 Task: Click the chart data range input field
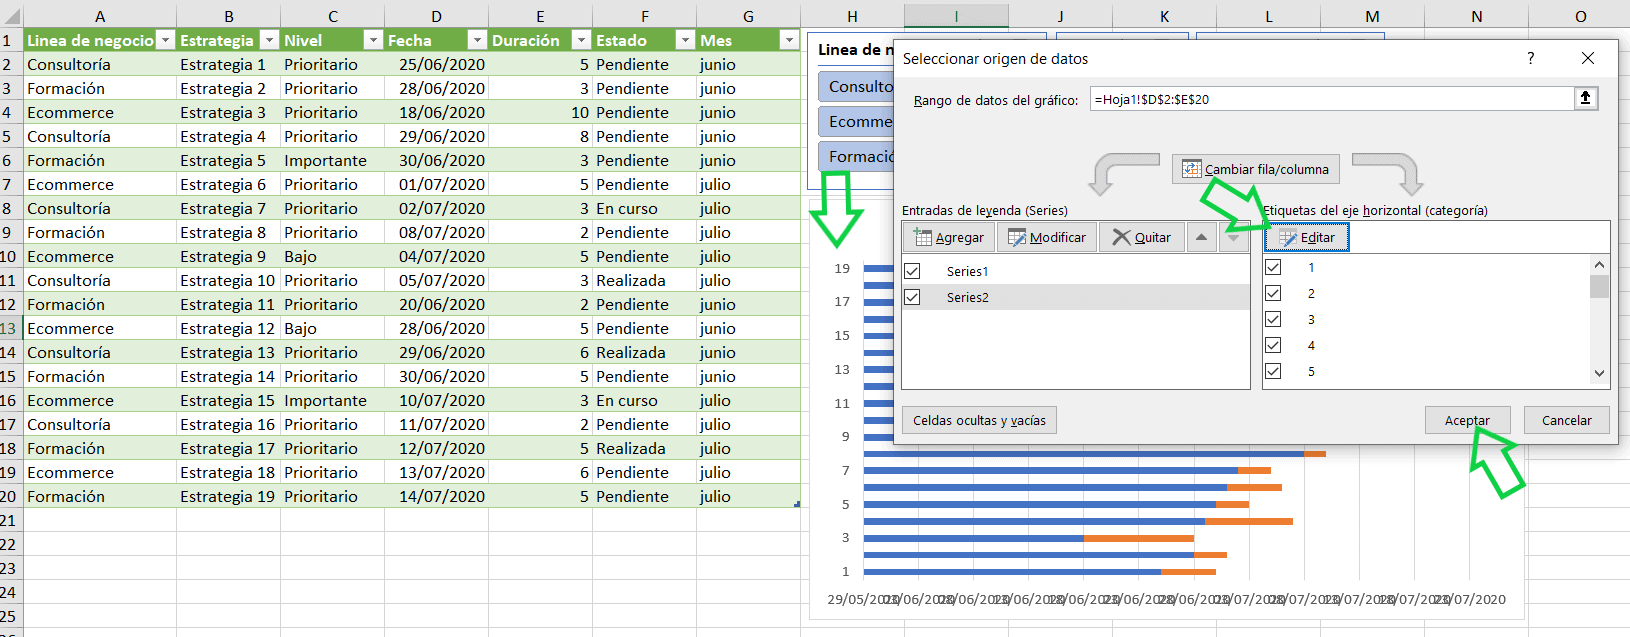(x=1331, y=99)
